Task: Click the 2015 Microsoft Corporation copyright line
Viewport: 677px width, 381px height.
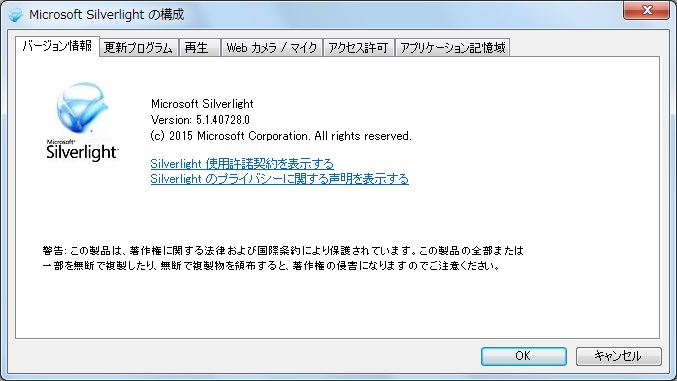Action: coord(281,136)
